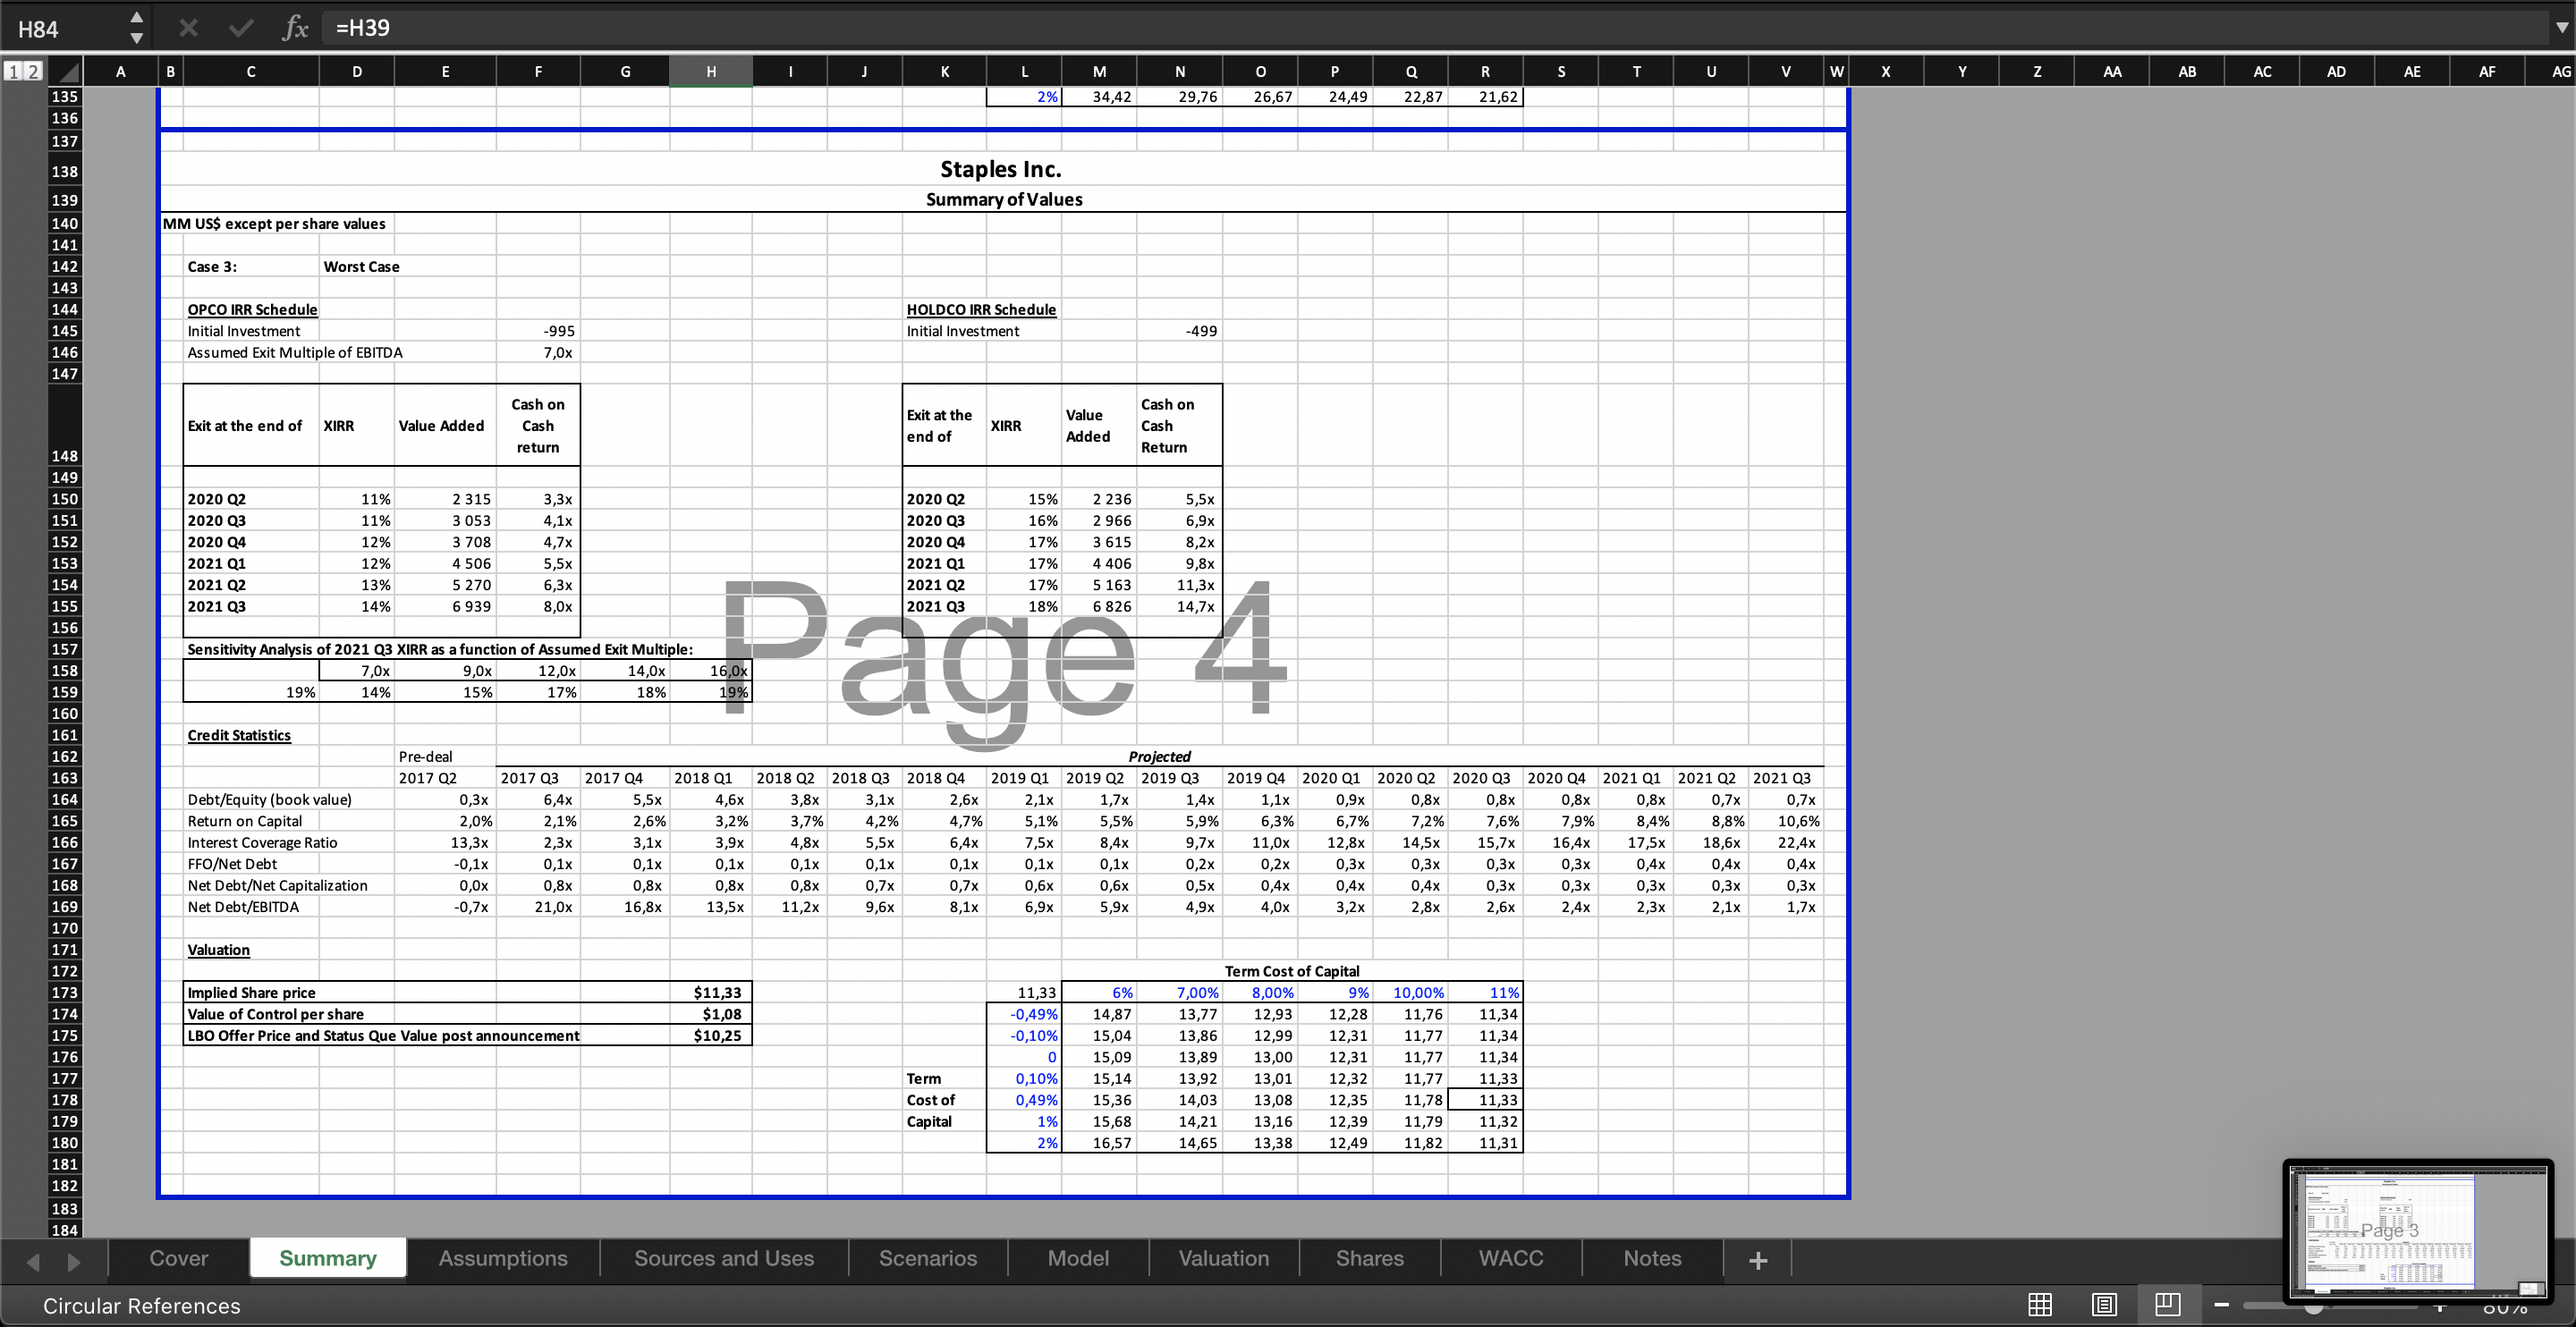Image resolution: width=2576 pixels, height=1327 pixels.
Task: Open the Assumptions sheet tab
Action: click(x=503, y=1258)
